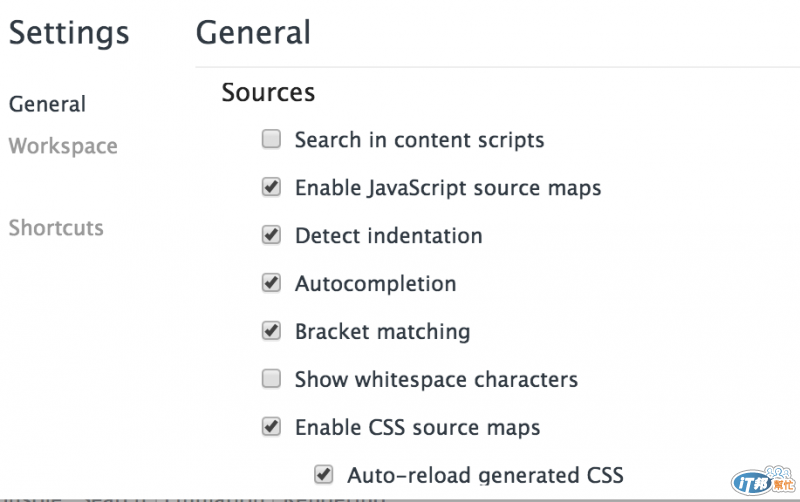Image resolution: width=800 pixels, height=502 pixels.
Task: Click the 'Bracket matching' label text
Action: 382,332
